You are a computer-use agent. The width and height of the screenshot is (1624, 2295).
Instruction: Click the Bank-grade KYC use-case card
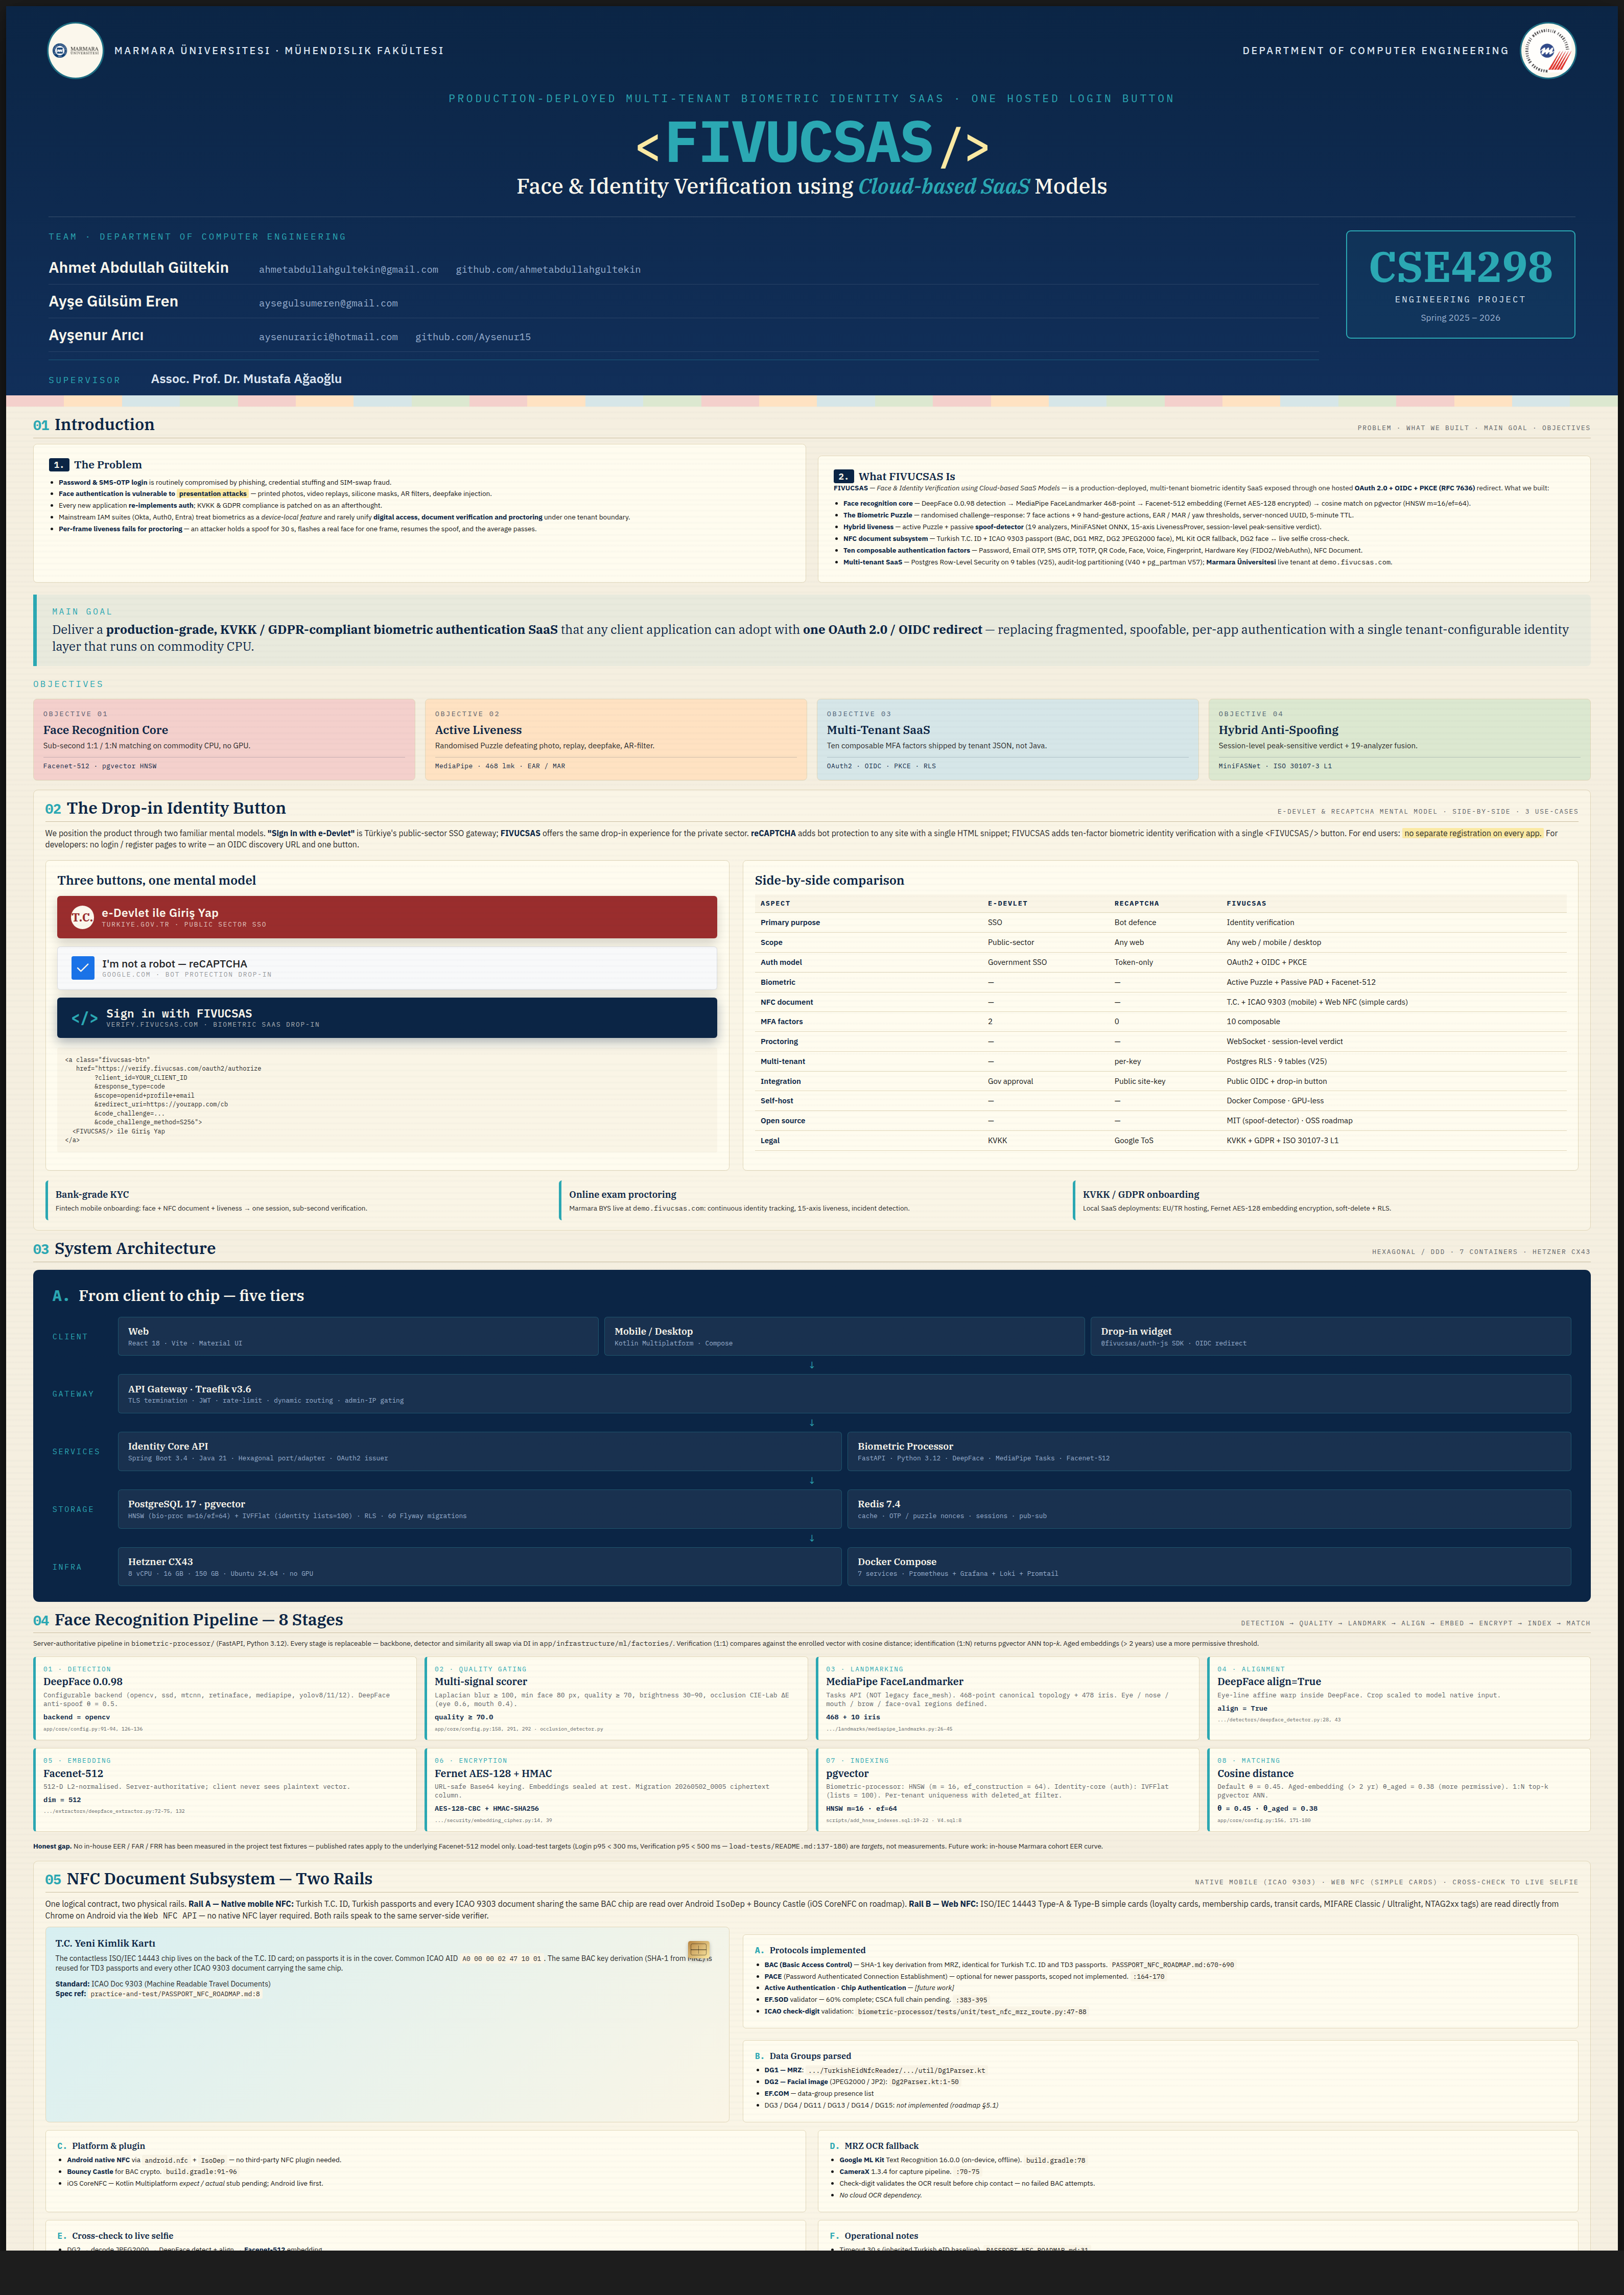(298, 1200)
